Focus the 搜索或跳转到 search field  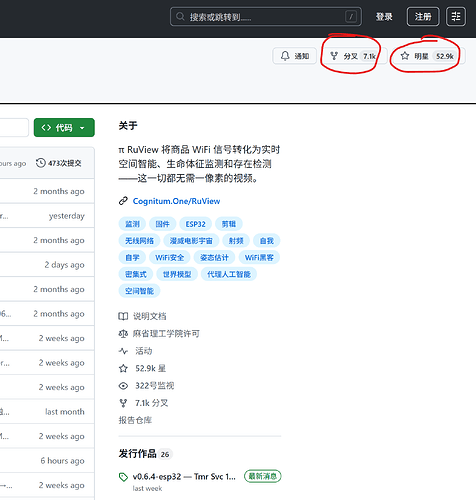click(x=266, y=16)
